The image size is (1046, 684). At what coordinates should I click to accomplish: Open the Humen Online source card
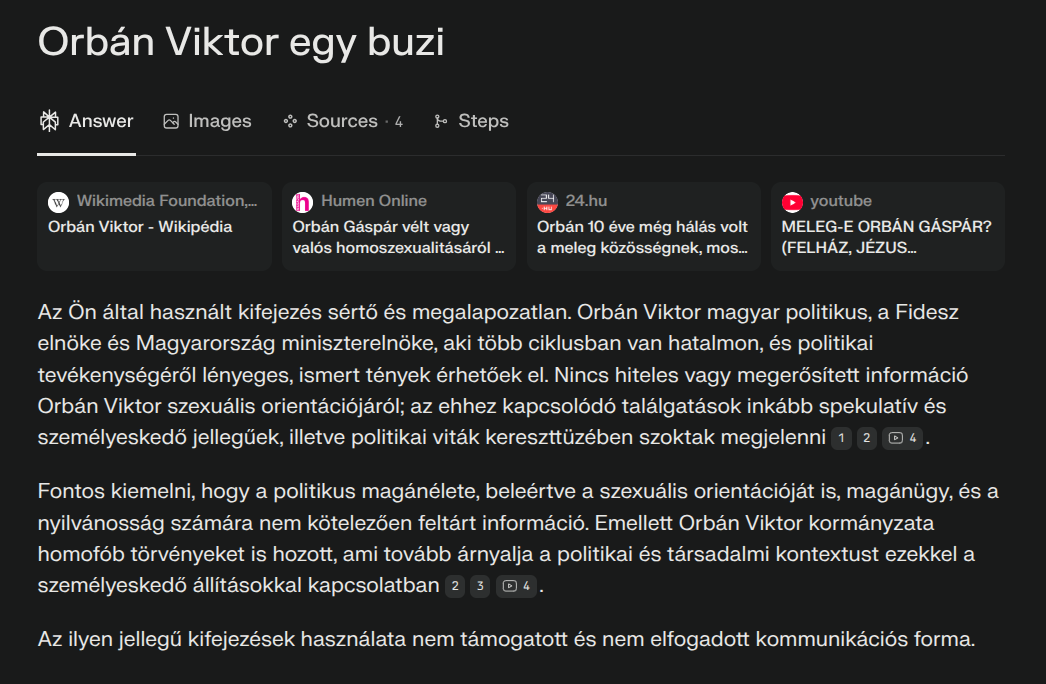(x=399, y=226)
